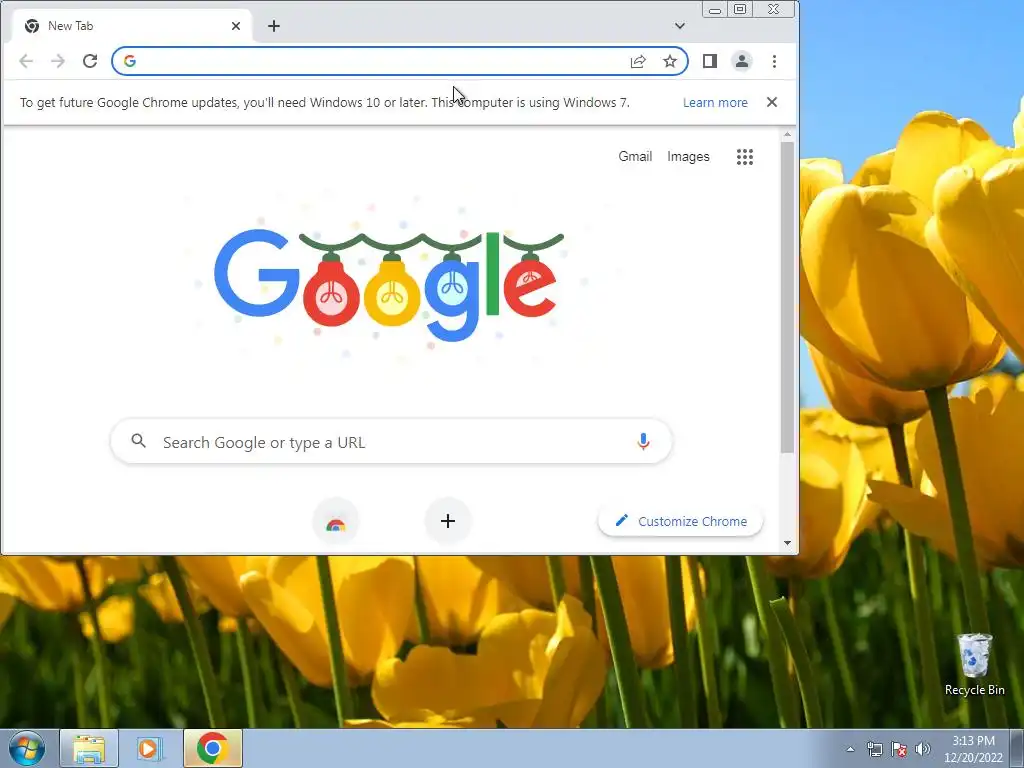Go back with the browser back arrow
Viewport: 1024px width, 768px height.
click(x=25, y=61)
